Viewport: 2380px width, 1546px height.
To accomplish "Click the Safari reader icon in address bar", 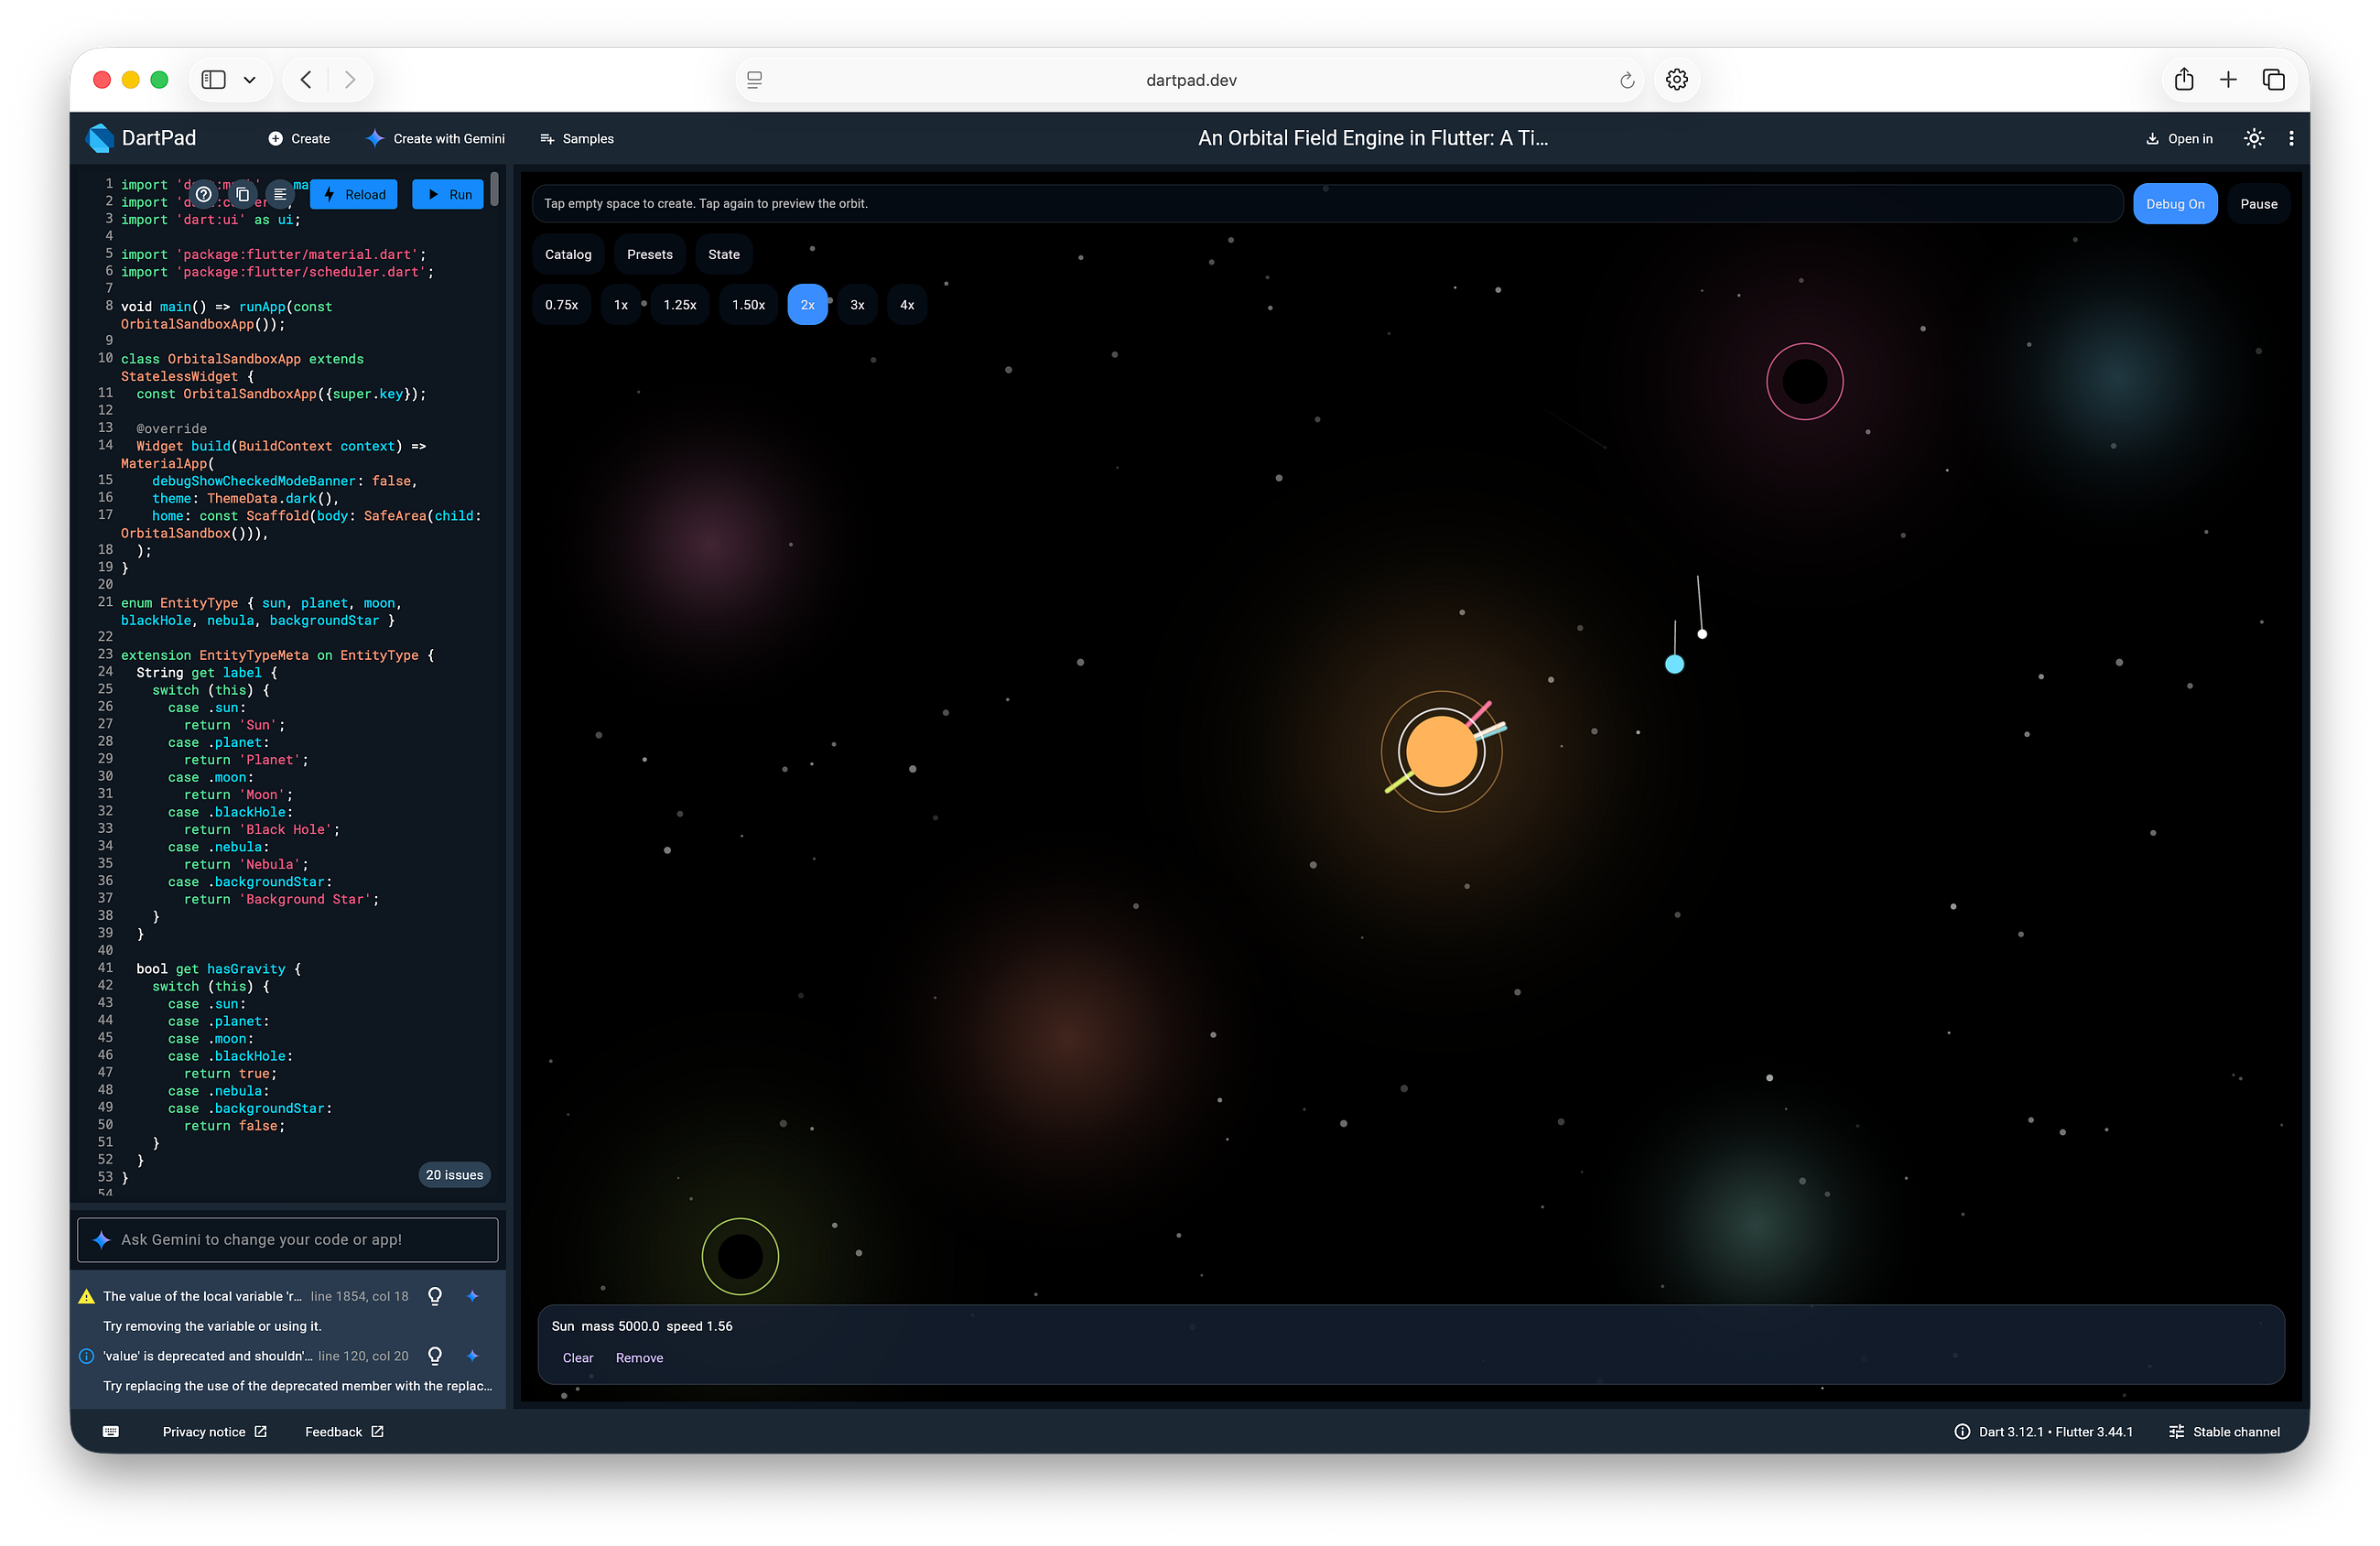I will click(755, 80).
